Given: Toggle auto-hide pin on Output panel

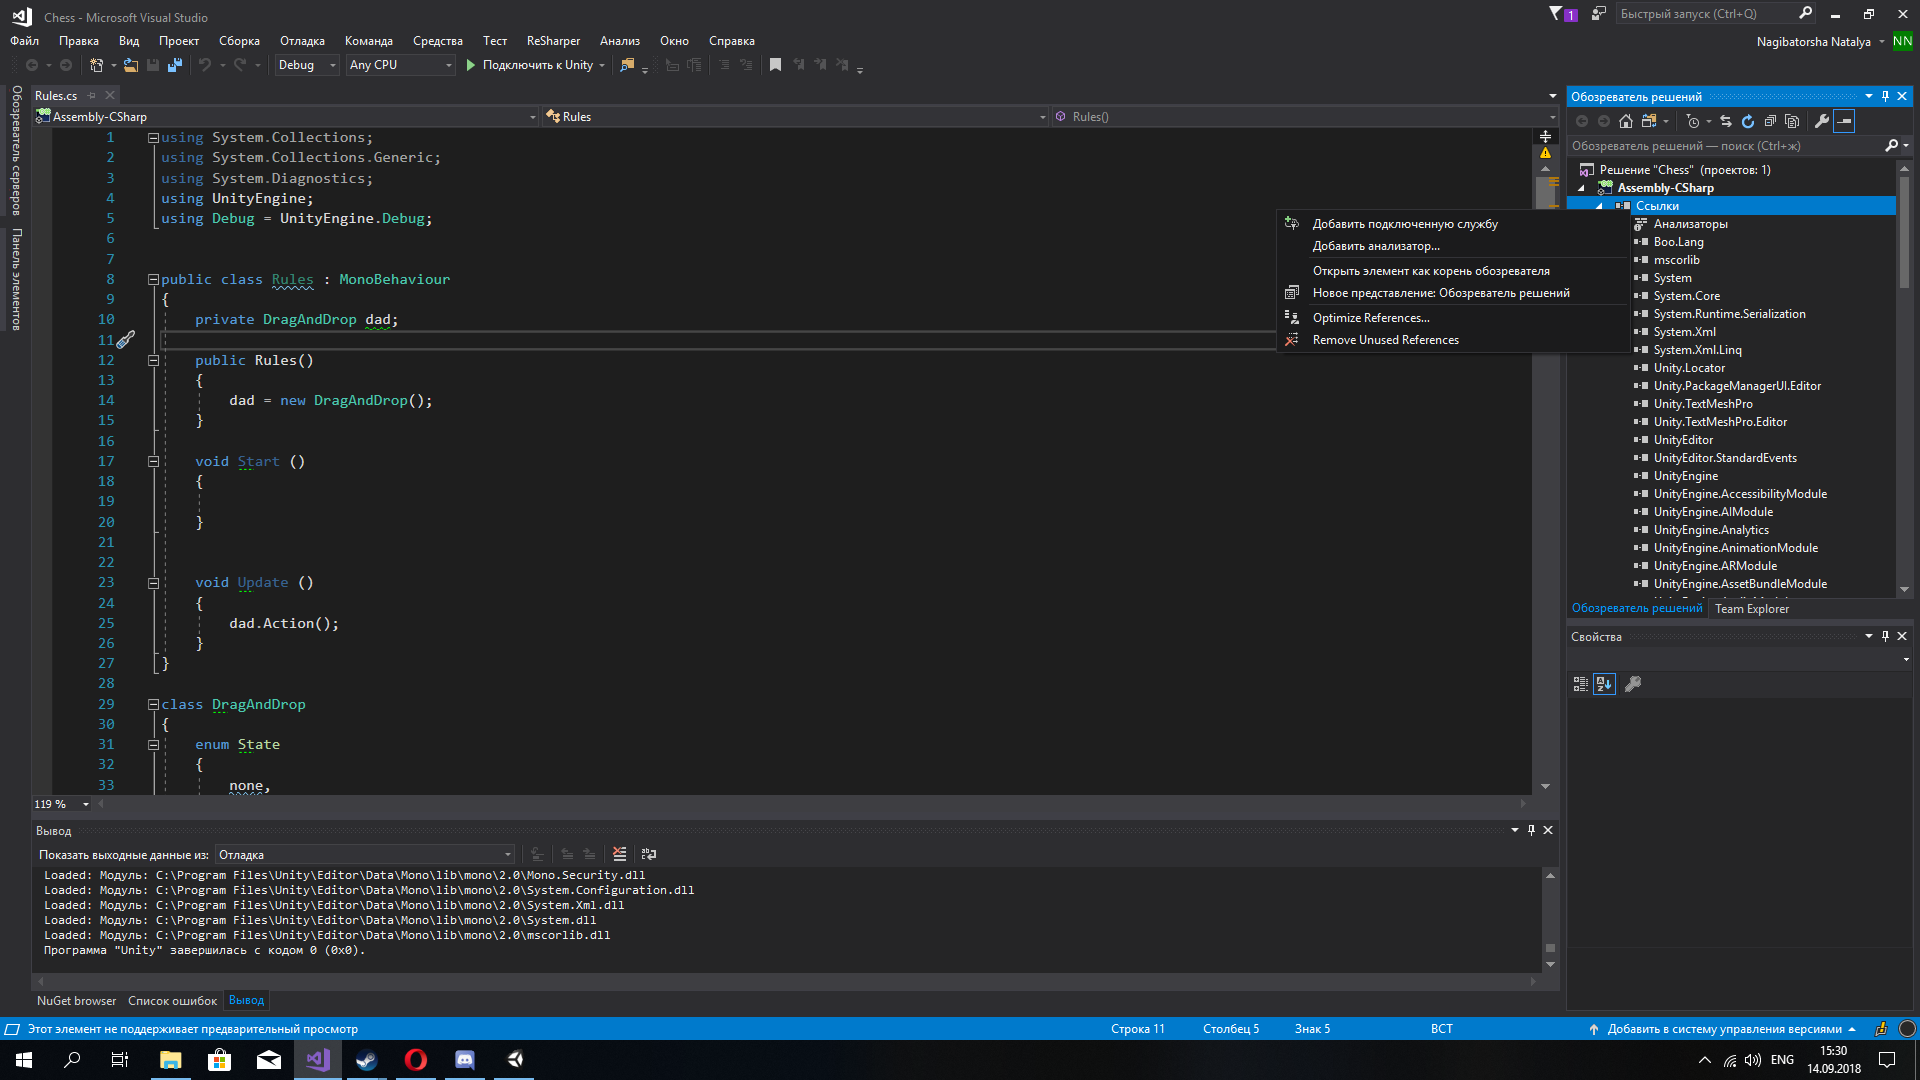Looking at the screenshot, I should 1531,830.
